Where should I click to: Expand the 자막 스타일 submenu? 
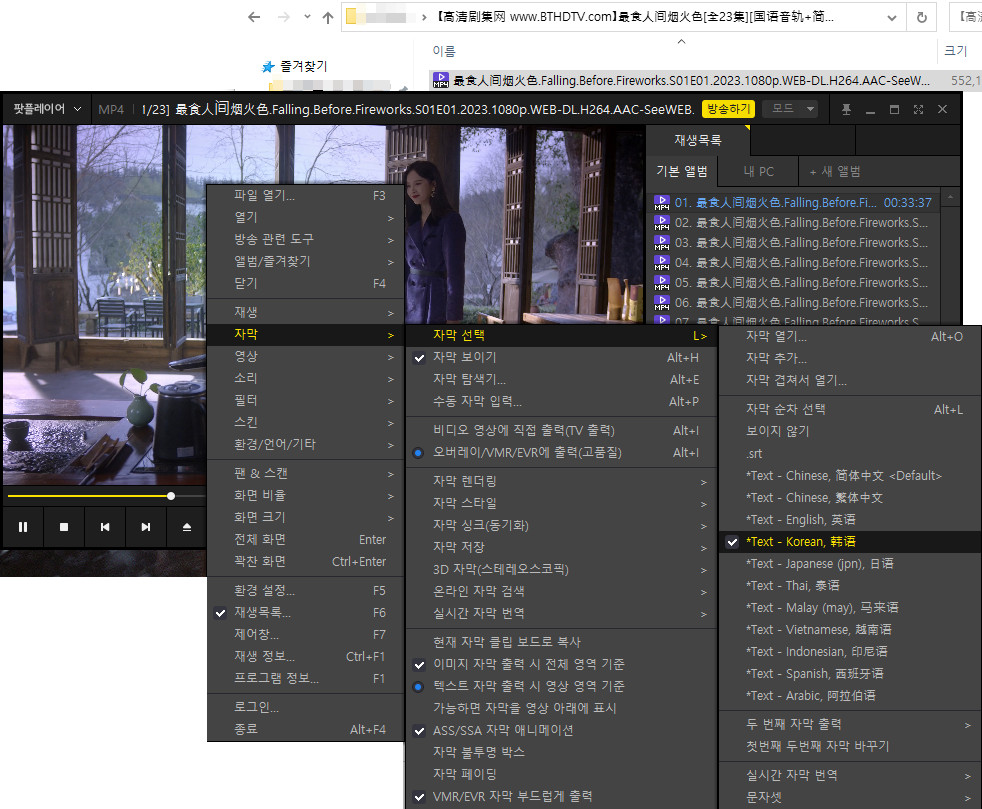tap(561, 503)
